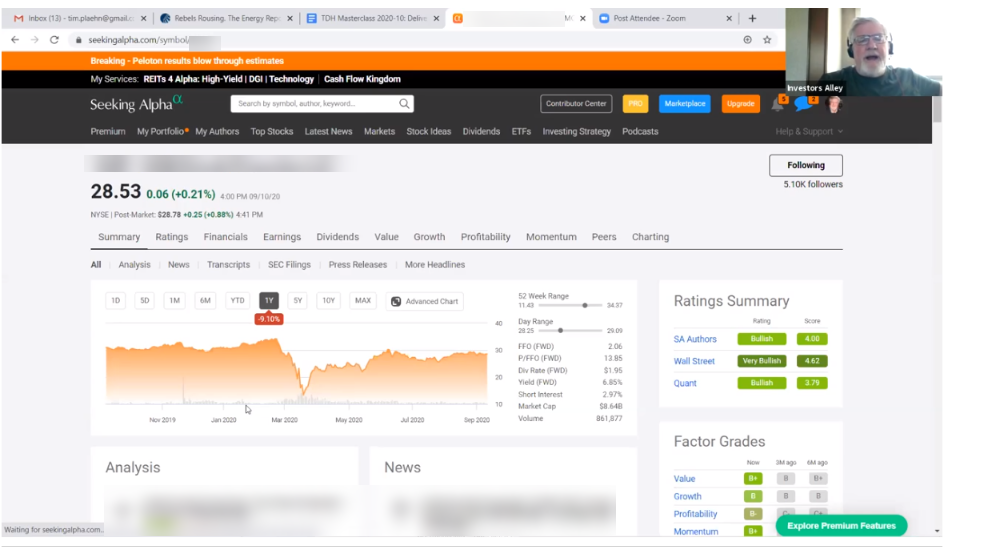Open a new browser tab
Screen dimensions: 997x557
(x=753, y=18)
